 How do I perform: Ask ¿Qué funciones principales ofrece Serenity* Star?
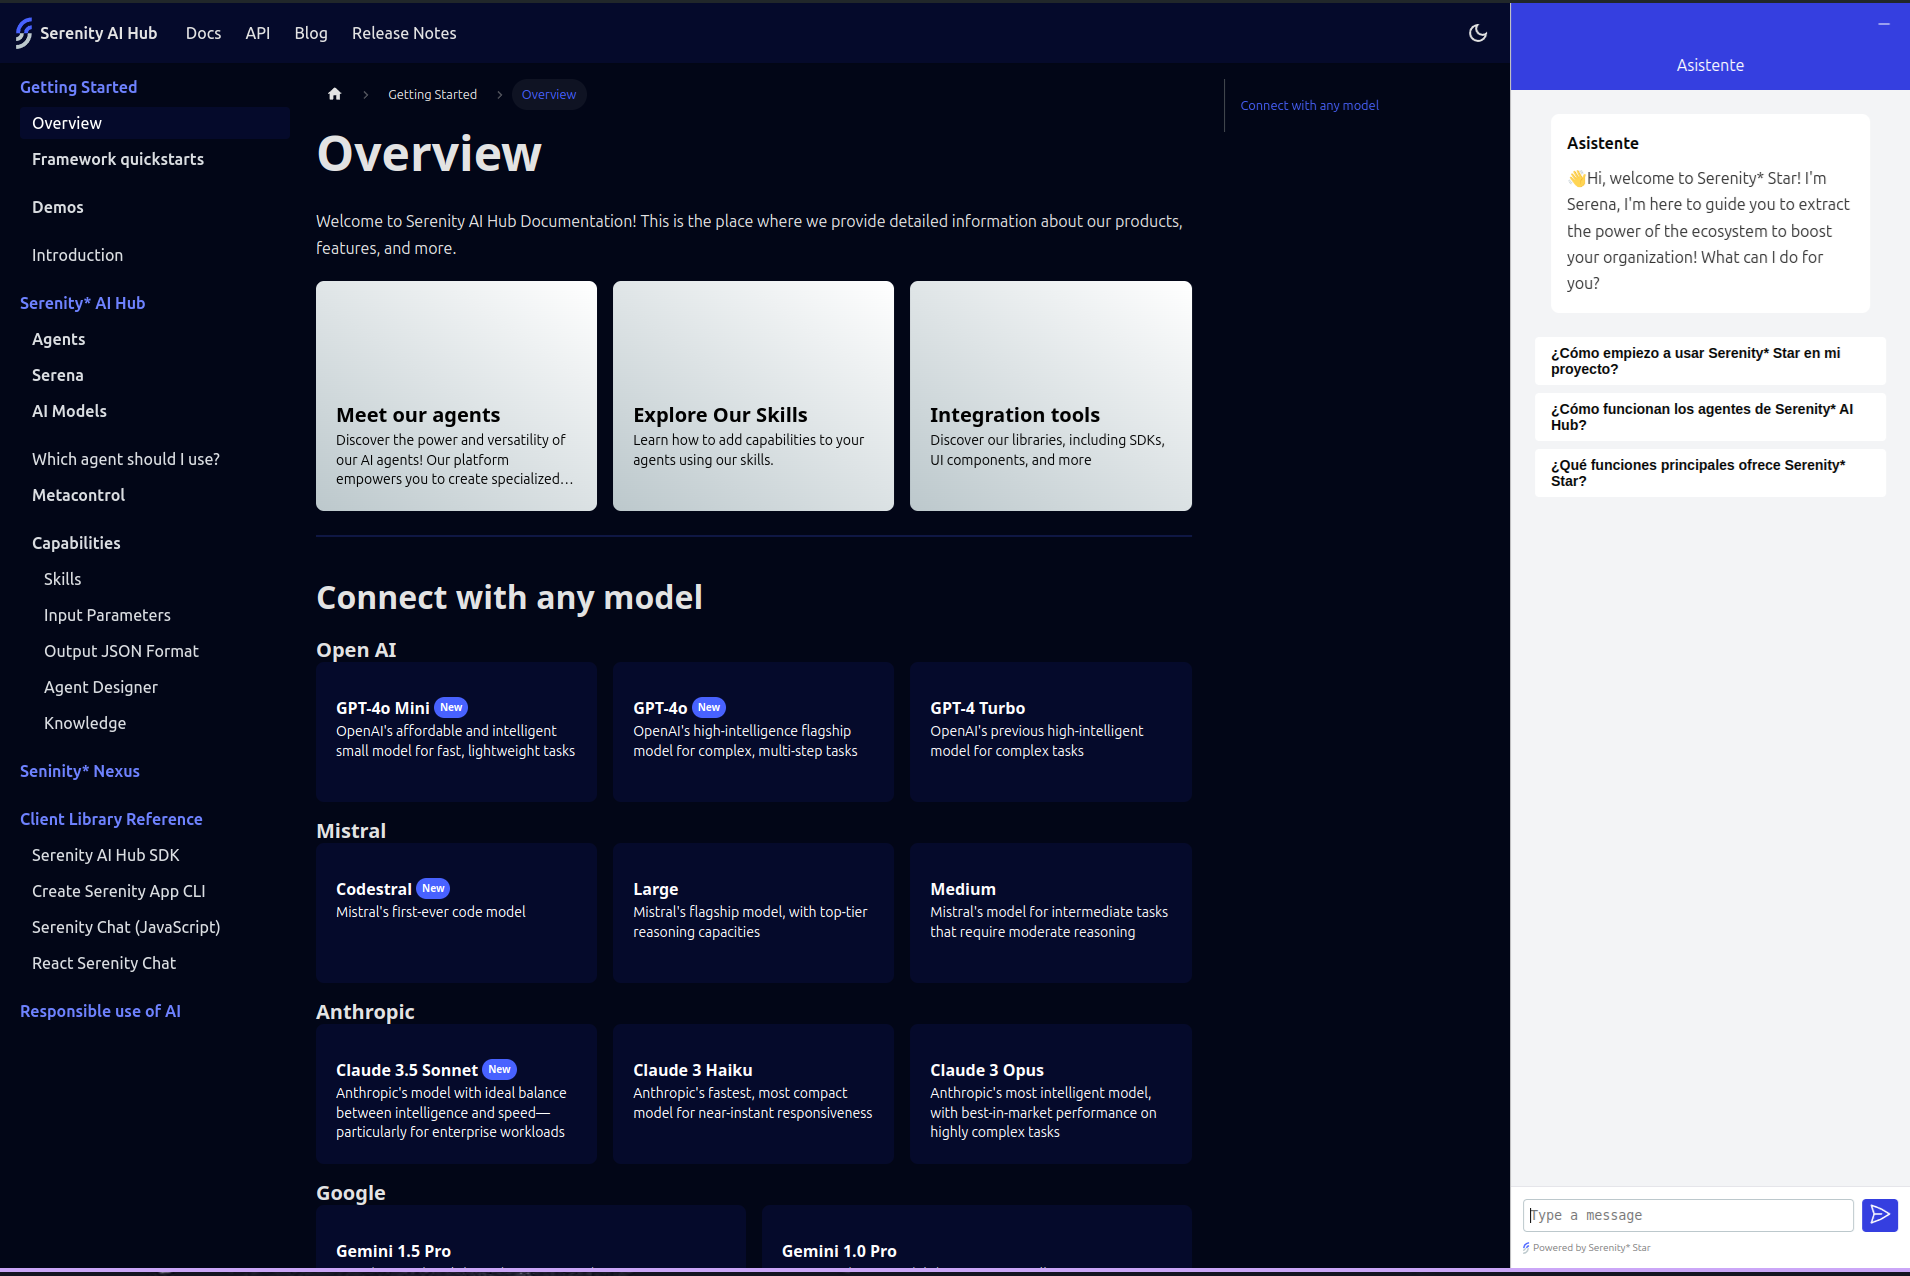tap(1710, 473)
